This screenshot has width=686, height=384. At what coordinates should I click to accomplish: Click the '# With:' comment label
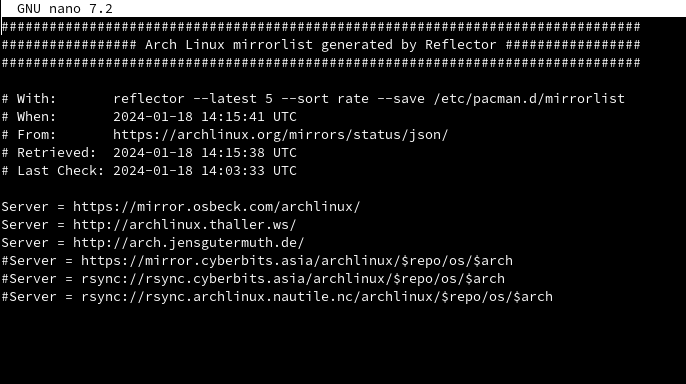(29, 98)
